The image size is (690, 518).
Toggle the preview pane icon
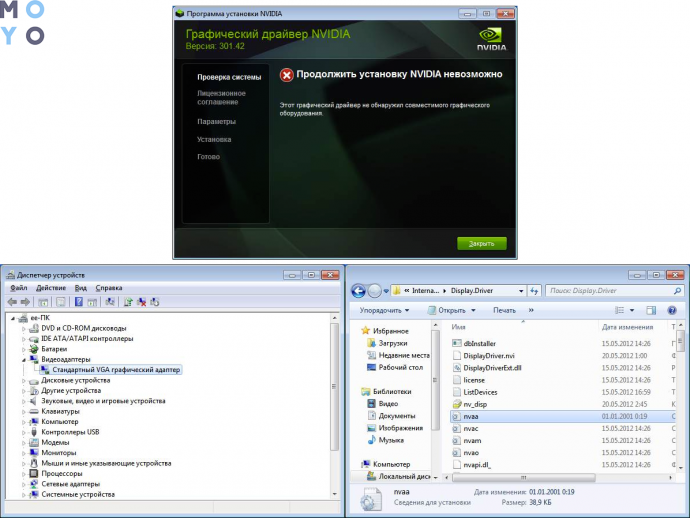(651, 310)
